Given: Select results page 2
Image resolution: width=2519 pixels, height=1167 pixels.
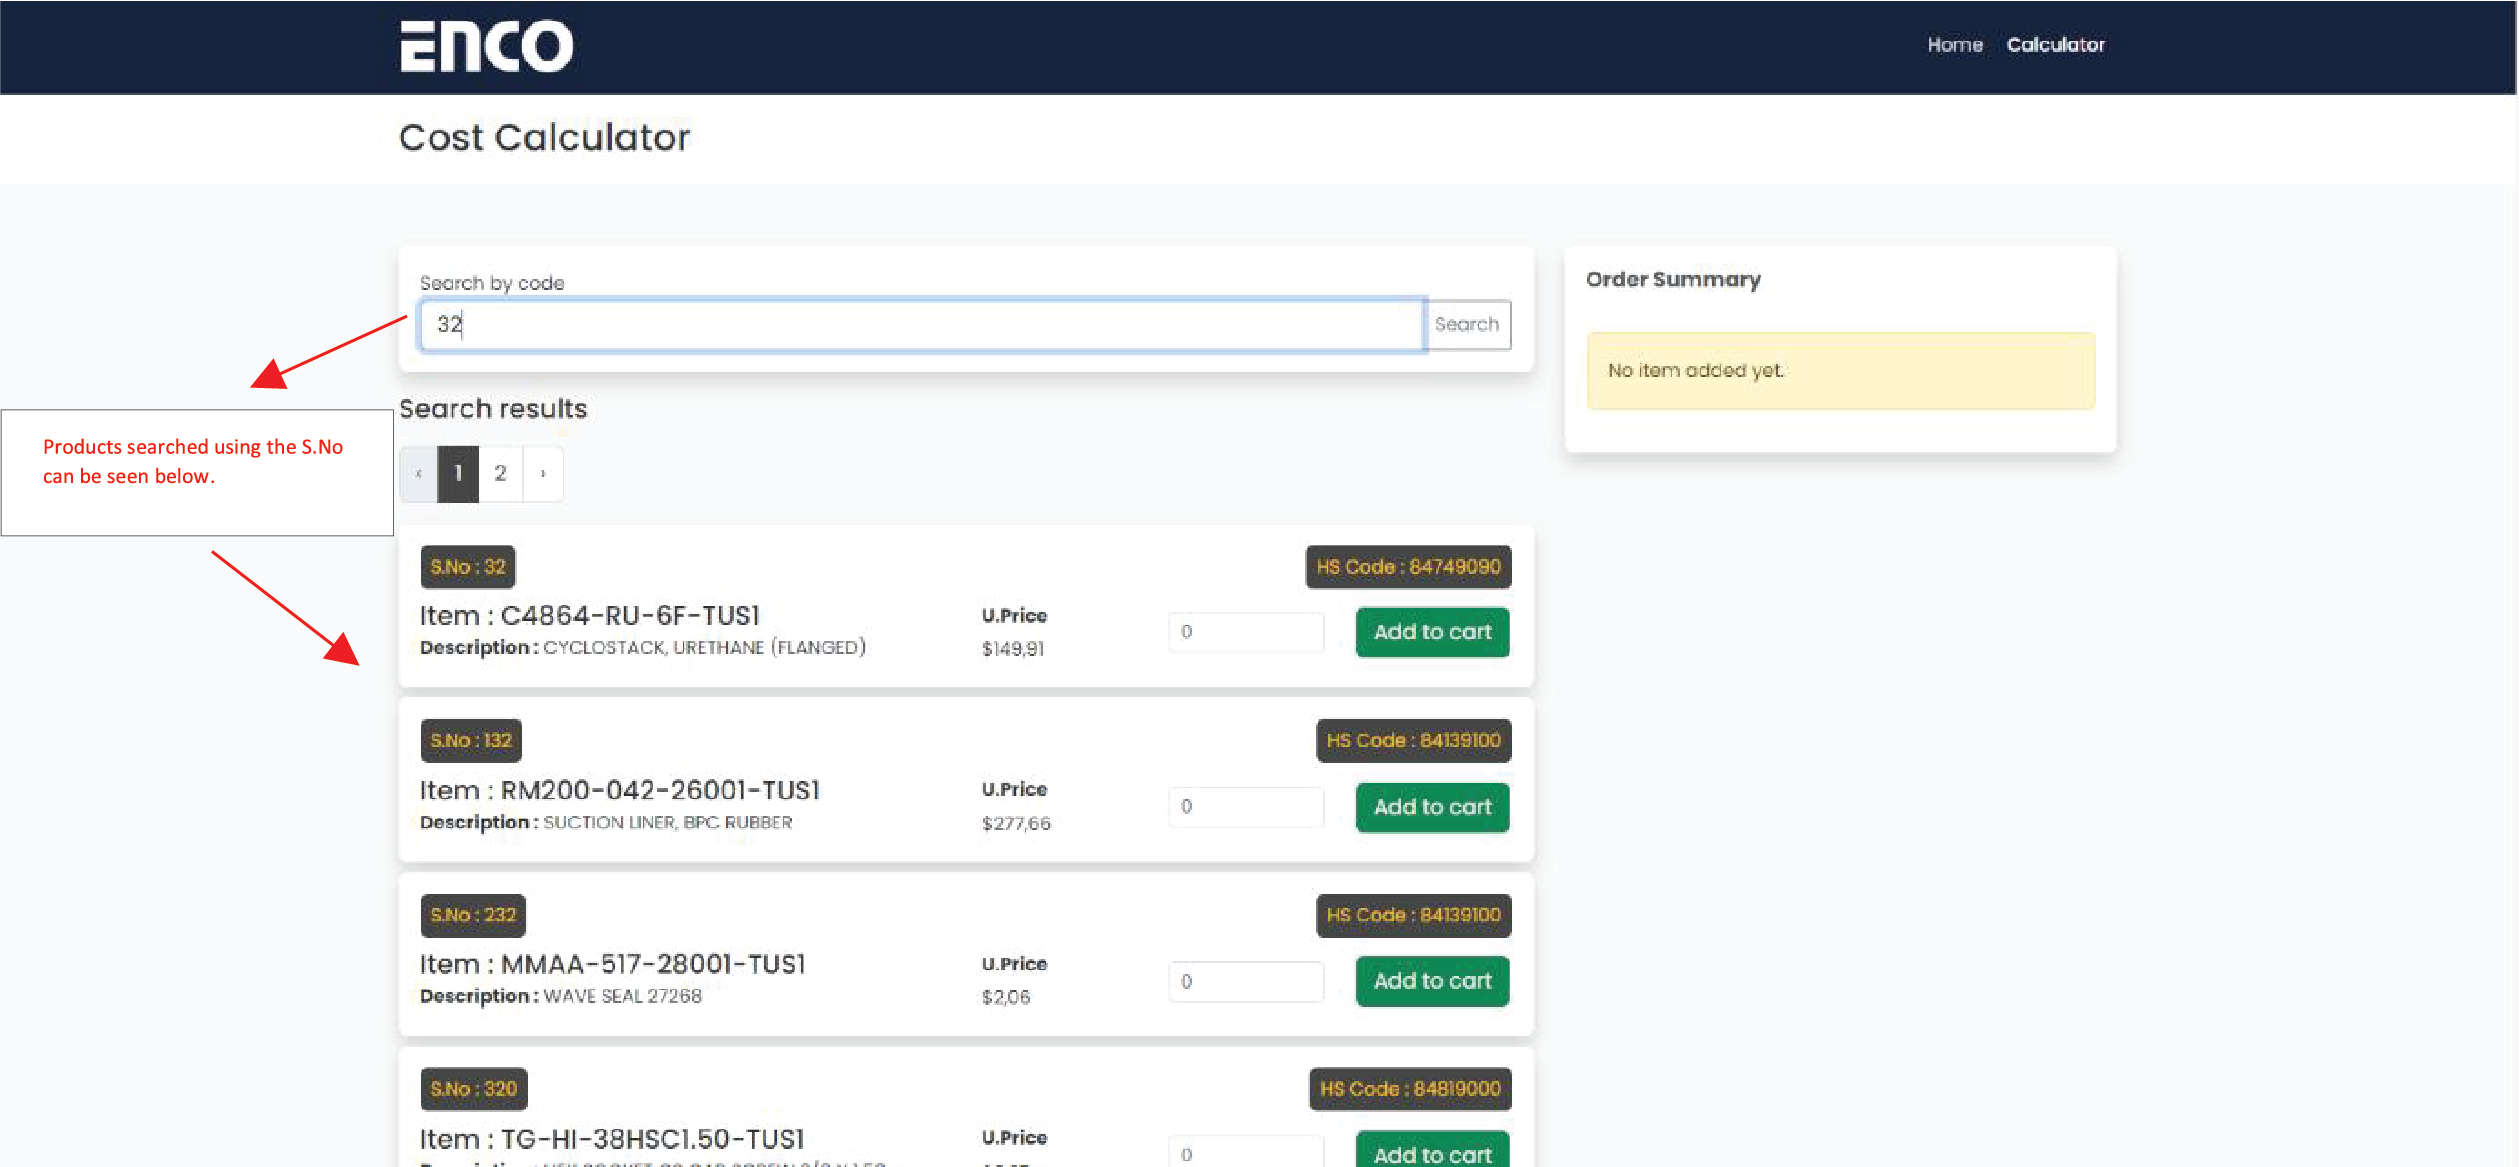Looking at the screenshot, I should tap(500, 473).
